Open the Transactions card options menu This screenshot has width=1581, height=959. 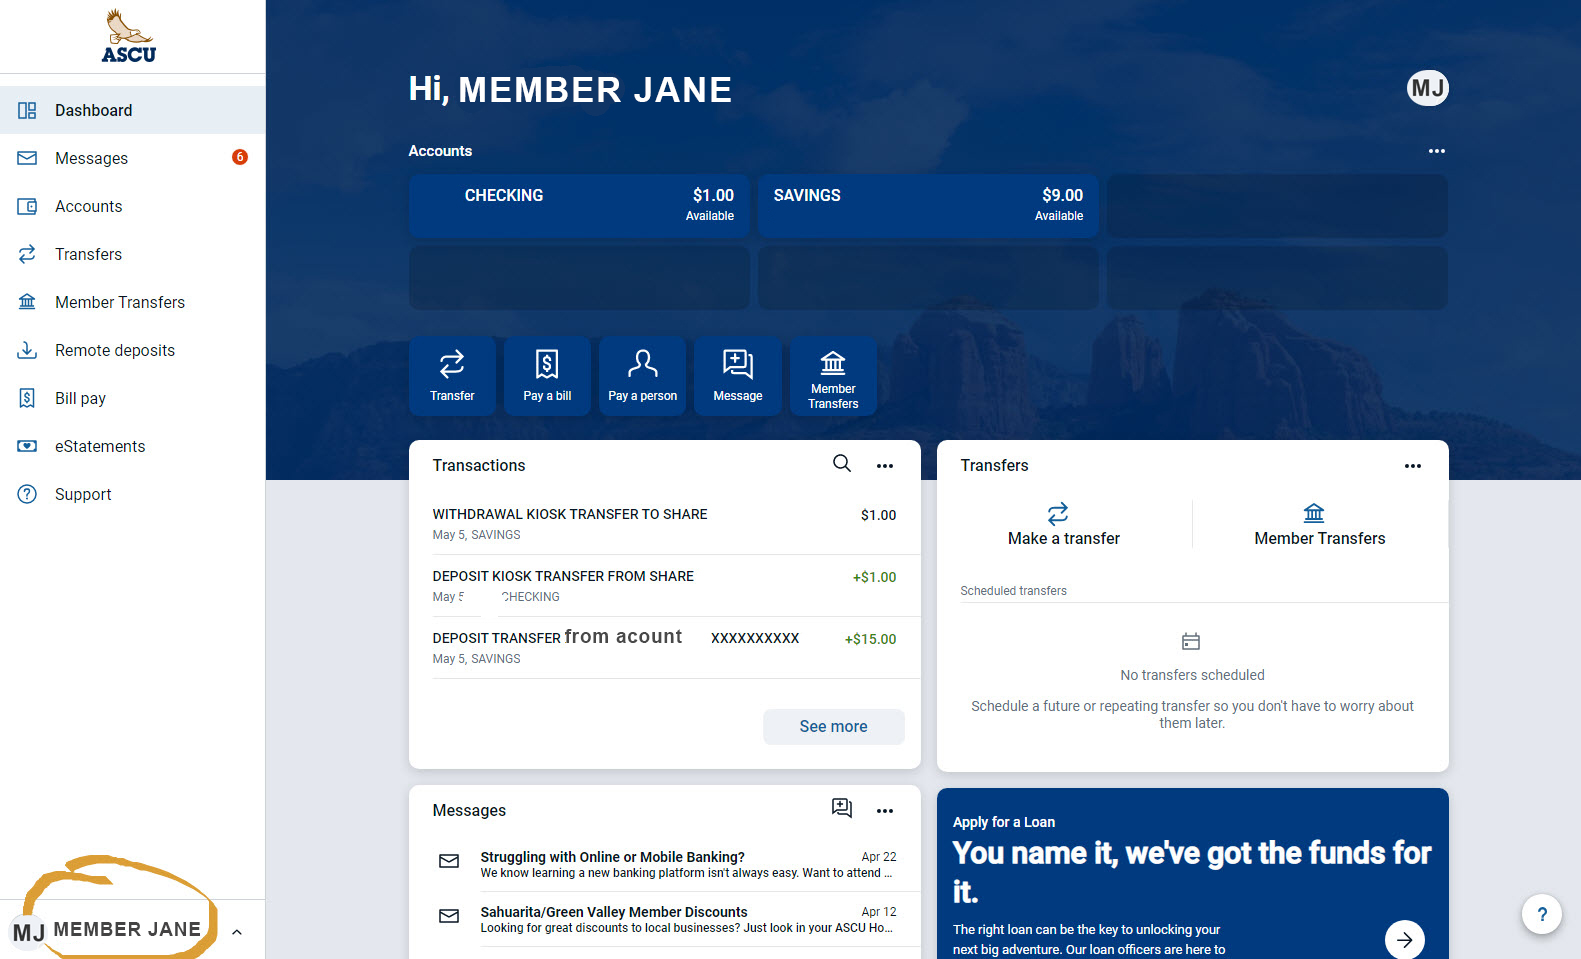click(885, 466)
